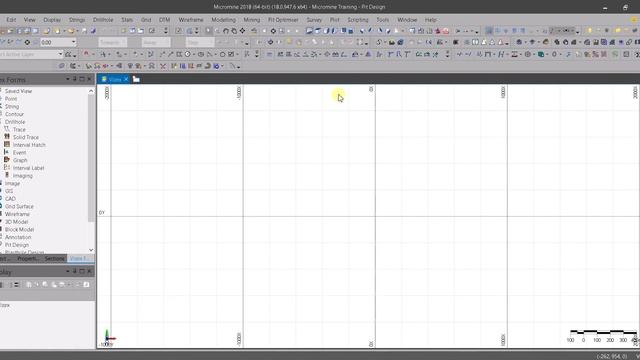Click the sigma summation toolbar icon
Screen dimensions: 640x360
click(514, 54)
